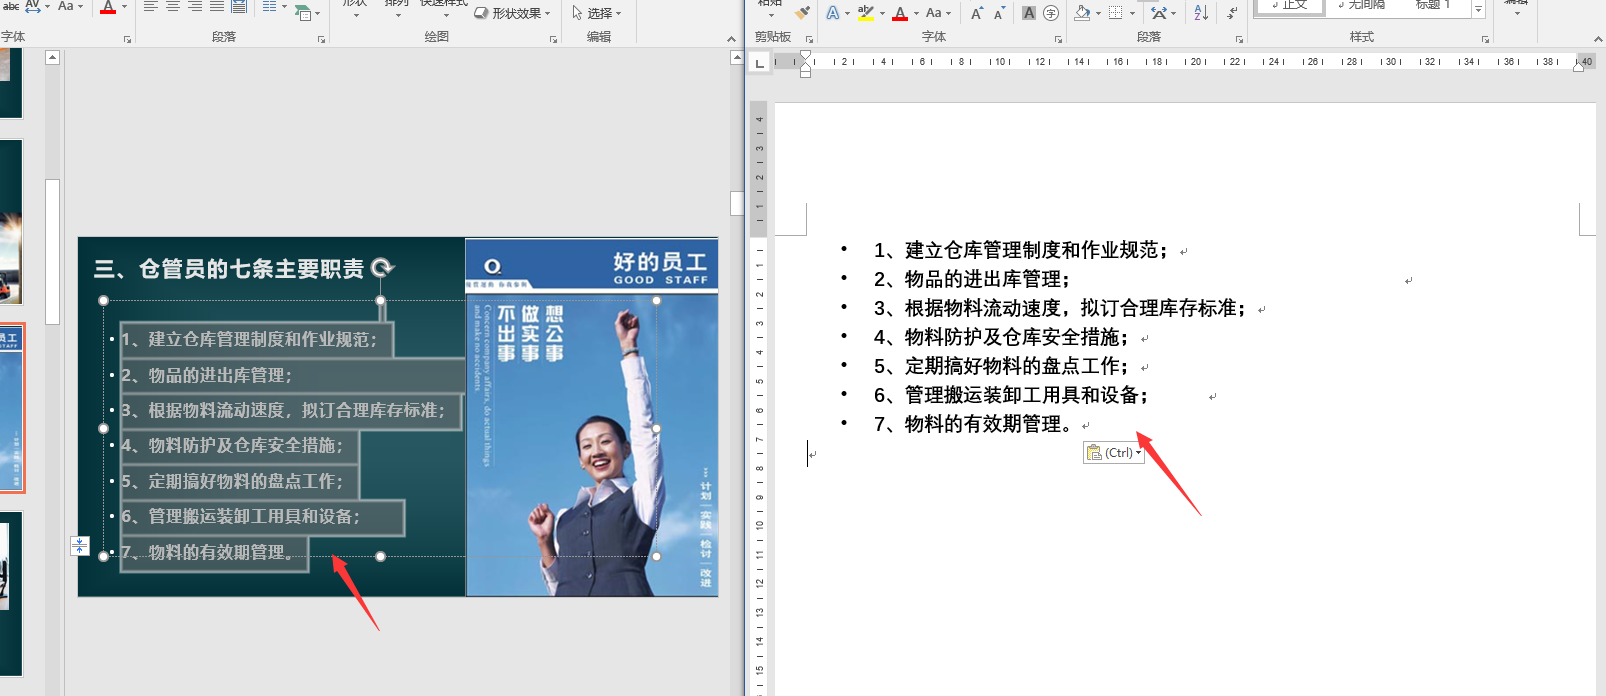
Task: Open the 选择 menu in 编辑 group
Action: pyautogui.click(x=597, y=13)
